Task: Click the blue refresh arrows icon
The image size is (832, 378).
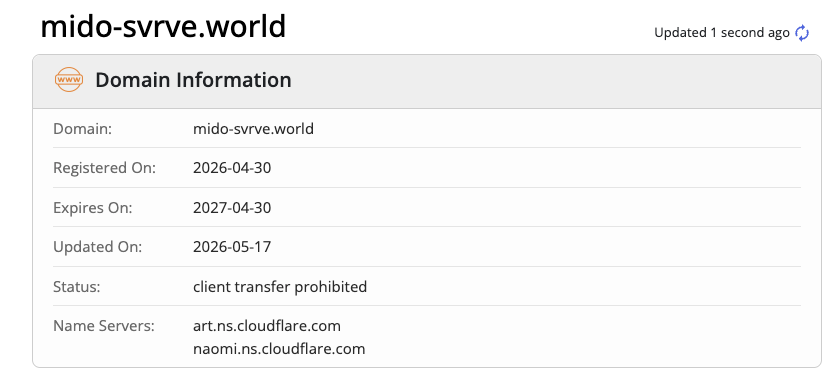Action: (x=802, y=33)
